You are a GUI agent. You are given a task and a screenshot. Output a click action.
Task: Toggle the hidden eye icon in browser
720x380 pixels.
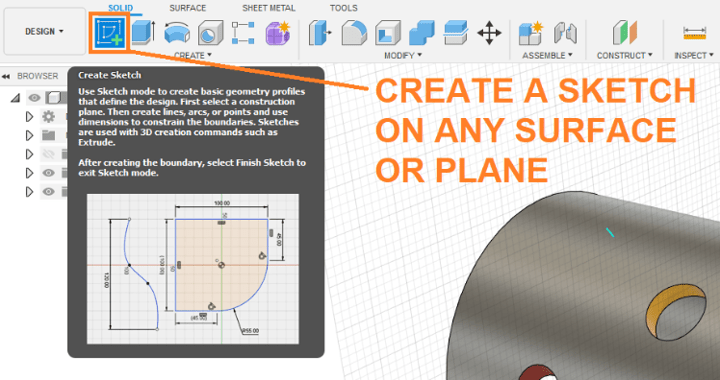click(48, 154)
